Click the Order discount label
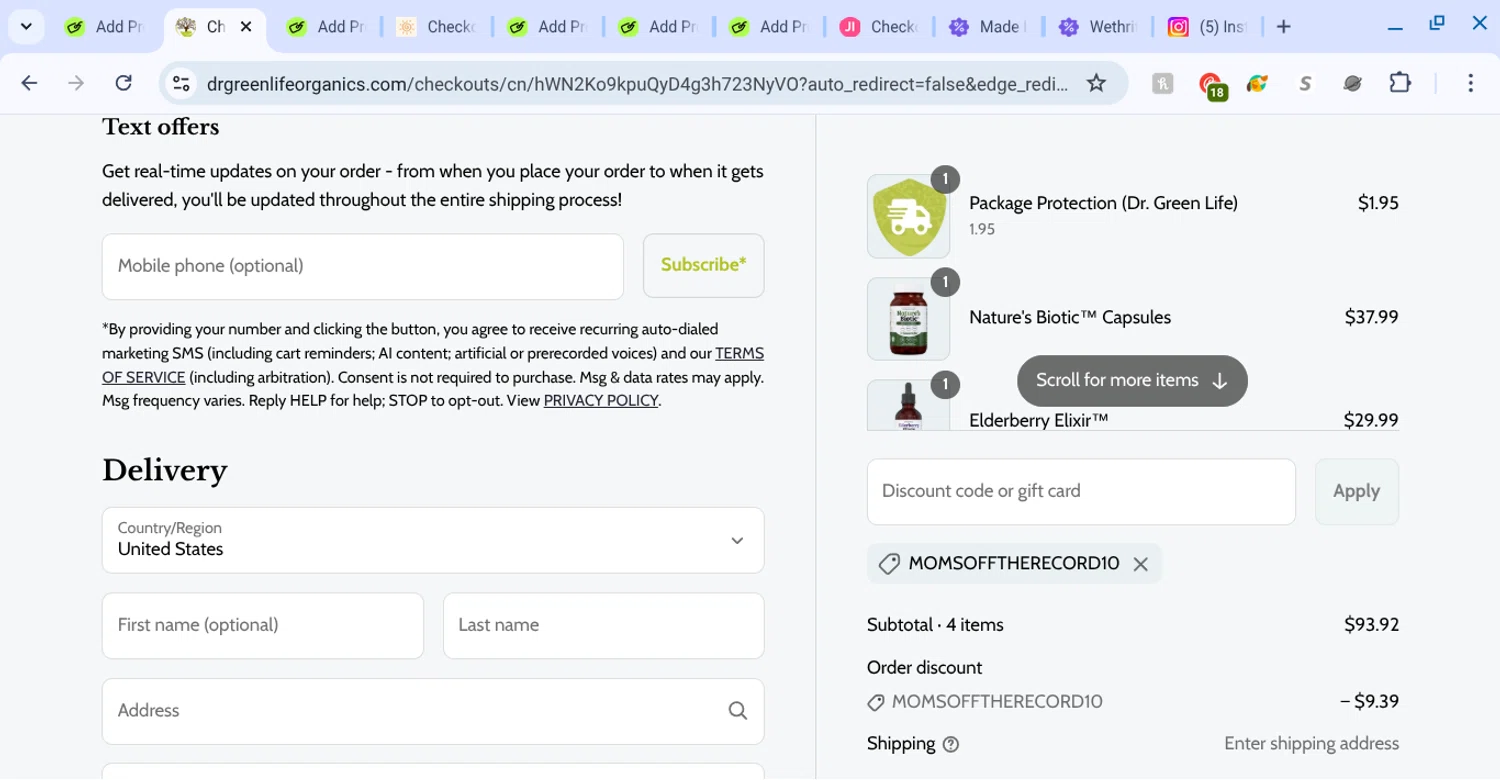This screenshot has width=1500, height=780. click(925, 668)
